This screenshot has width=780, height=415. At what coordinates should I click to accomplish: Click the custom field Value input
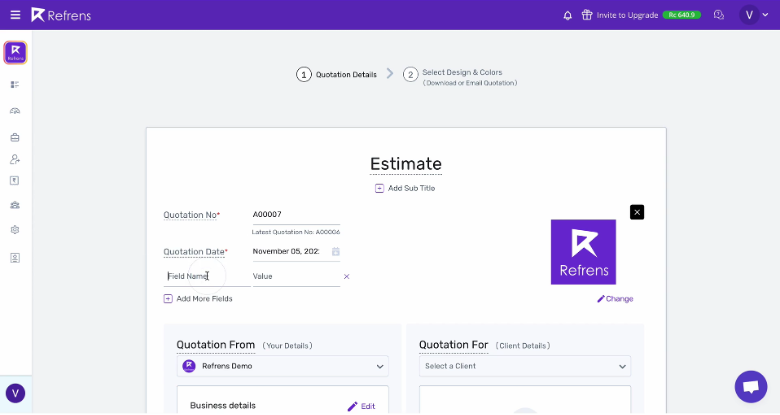coord(296,276)
